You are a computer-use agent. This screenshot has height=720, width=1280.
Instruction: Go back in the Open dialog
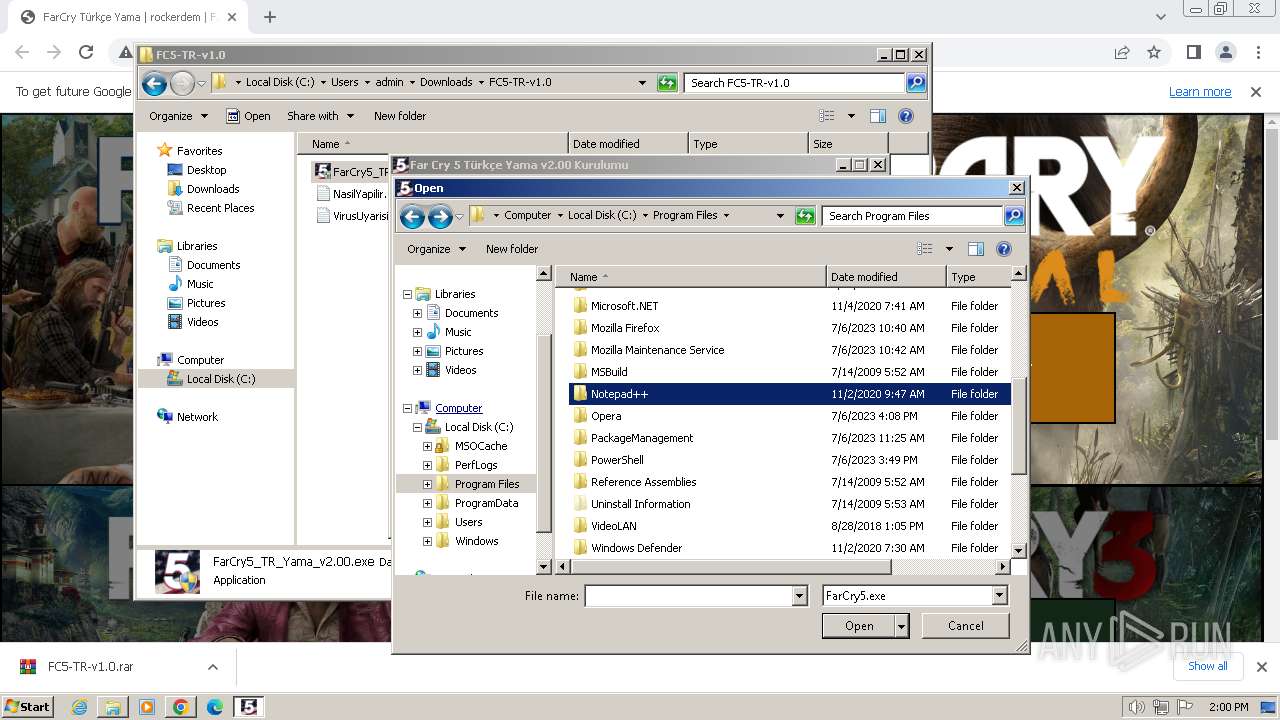[412, 216]
